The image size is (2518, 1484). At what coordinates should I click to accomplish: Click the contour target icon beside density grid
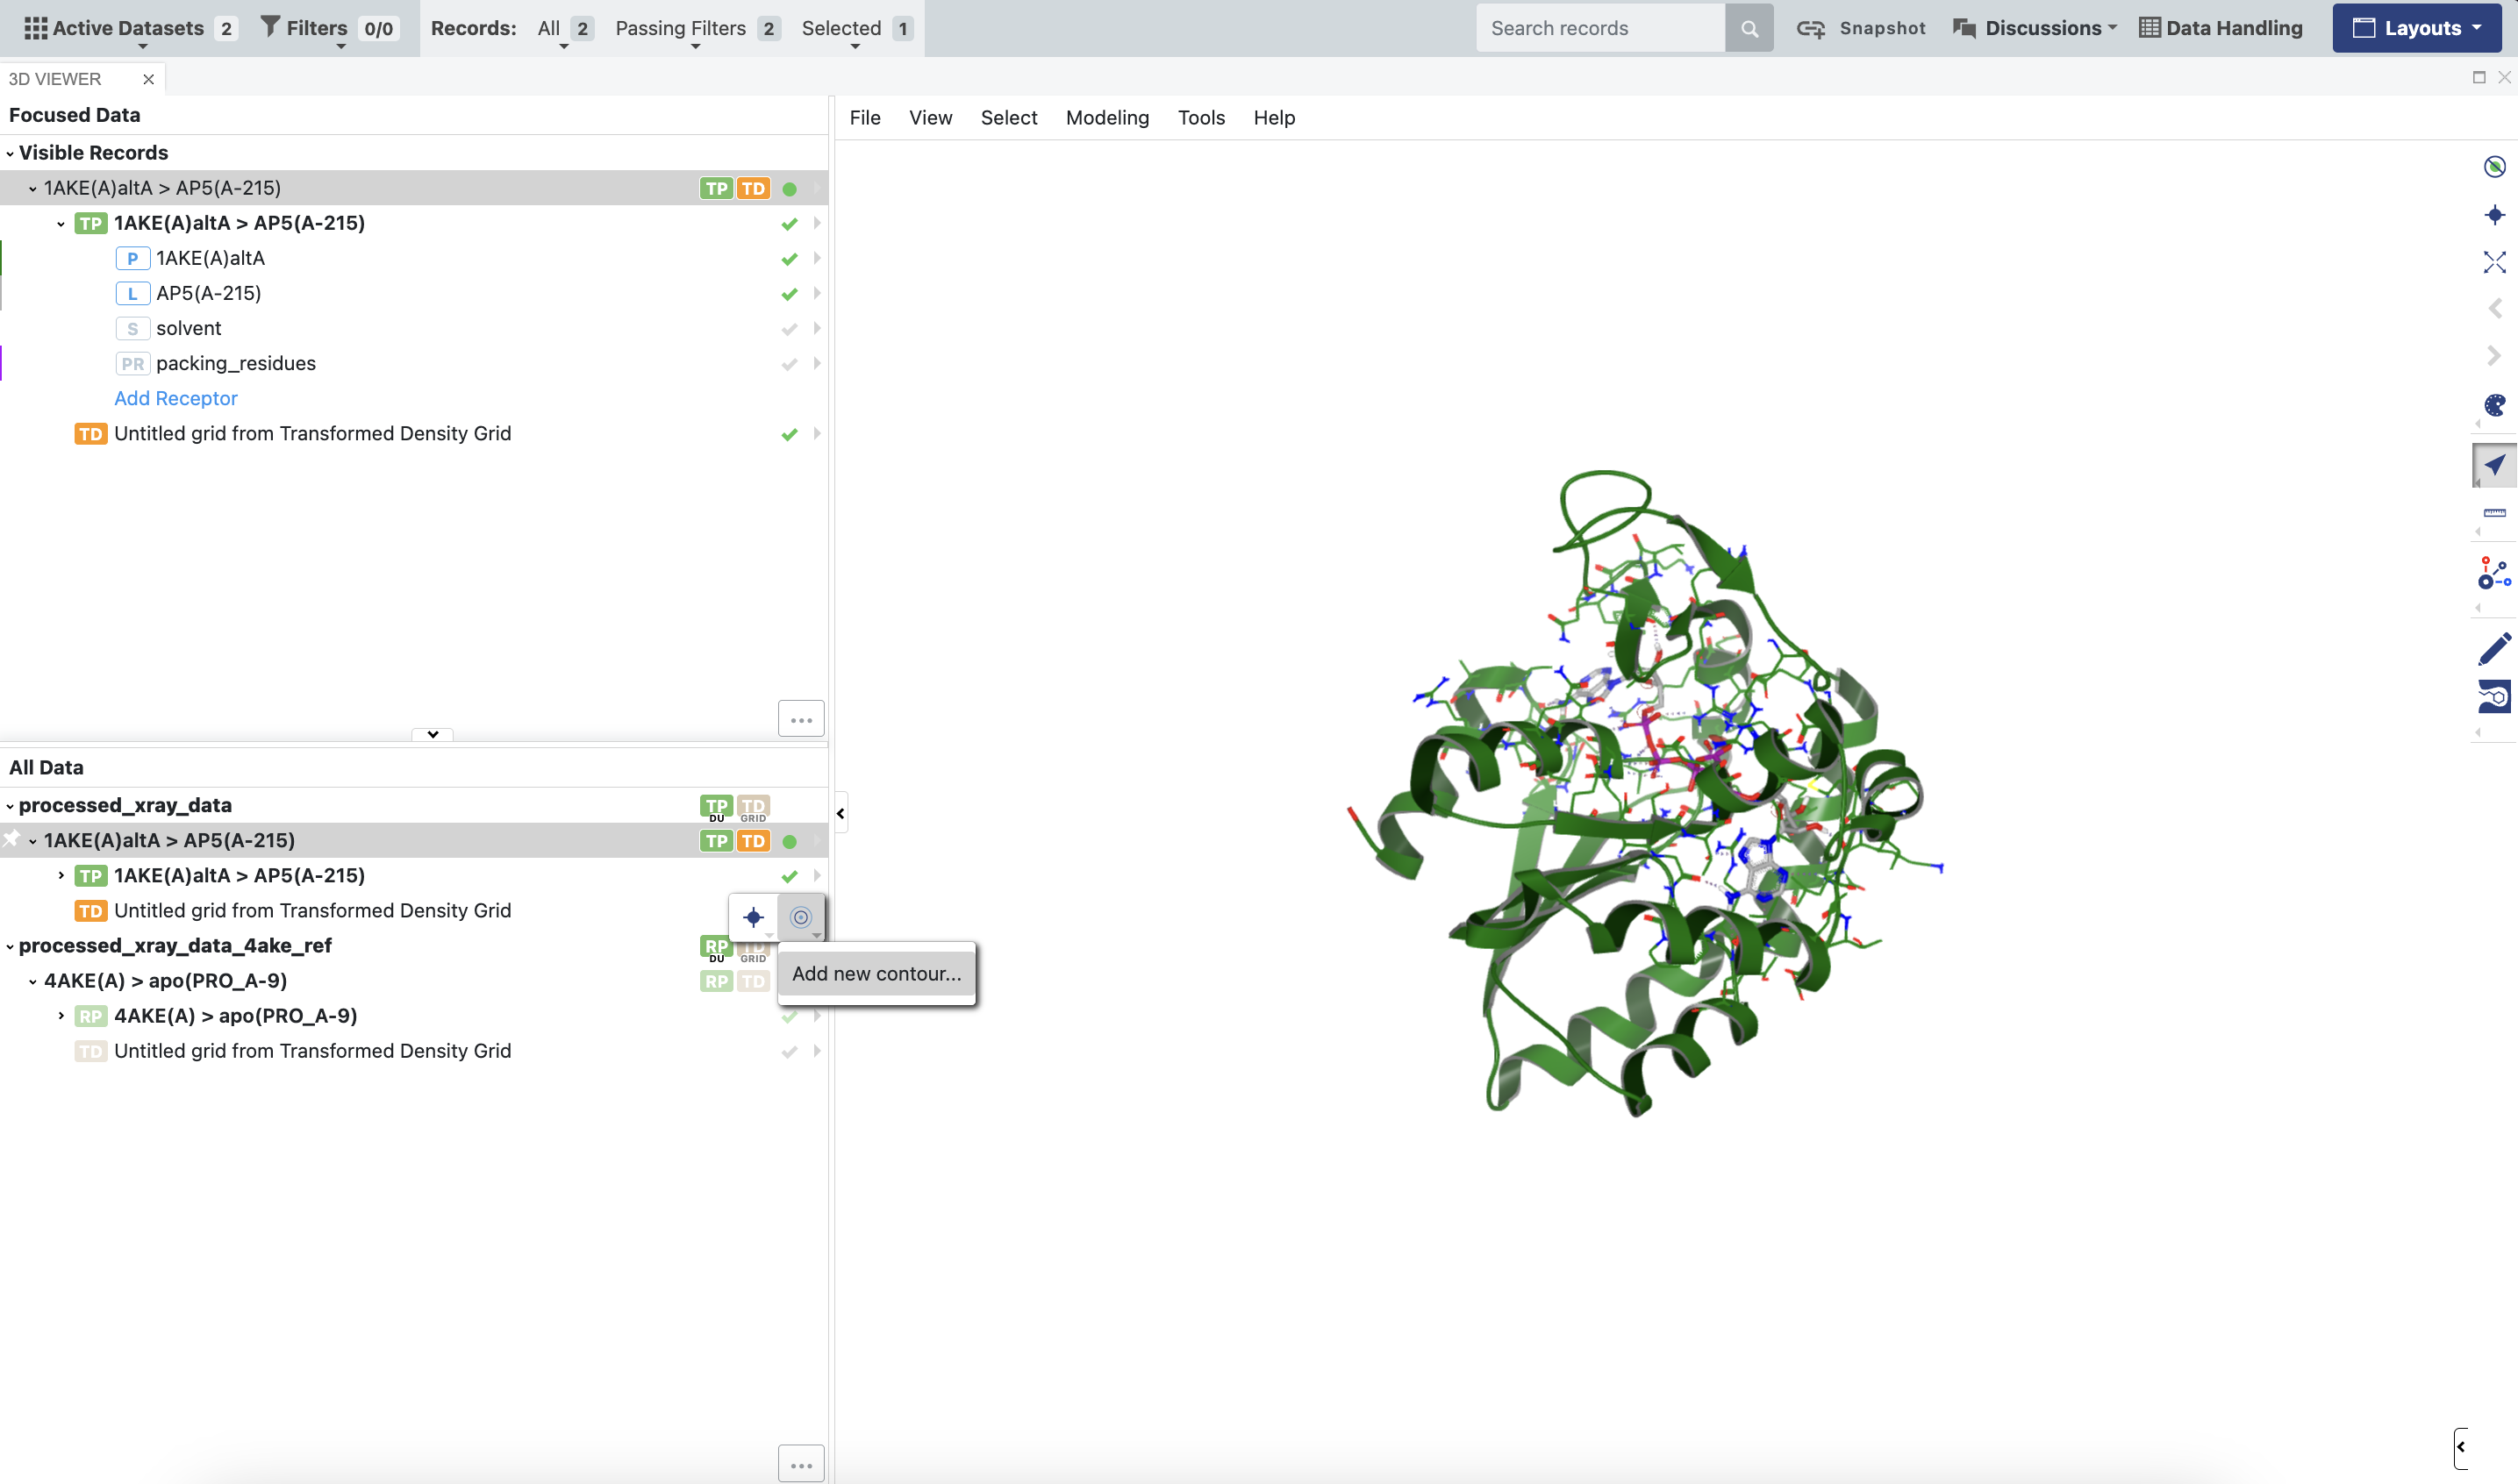coord(800,917)
